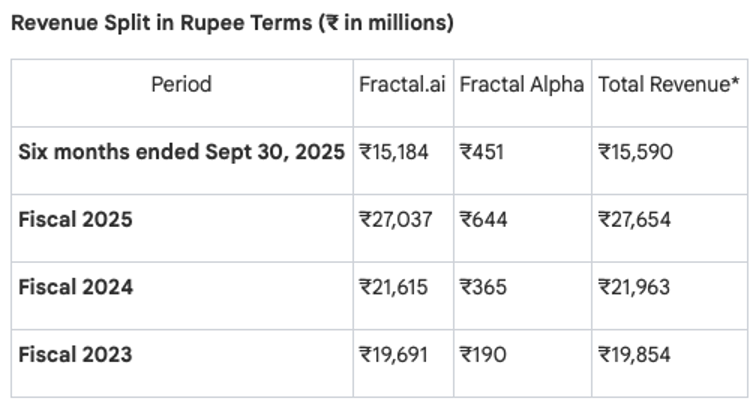Click the ₹15,590 total revenue cell
Screen dimensions: 756x404
tap(634, 152)
